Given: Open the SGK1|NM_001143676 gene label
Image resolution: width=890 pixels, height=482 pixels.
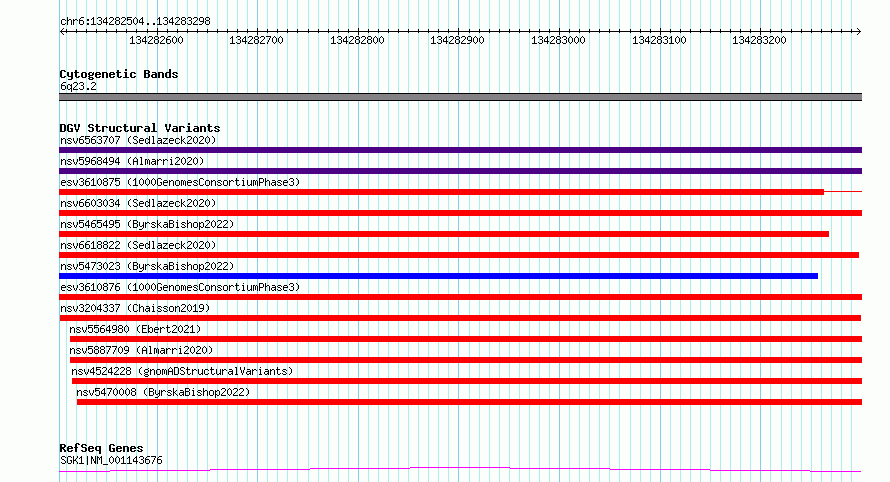Looking at the screenshot, I should [x=111, y=460].
